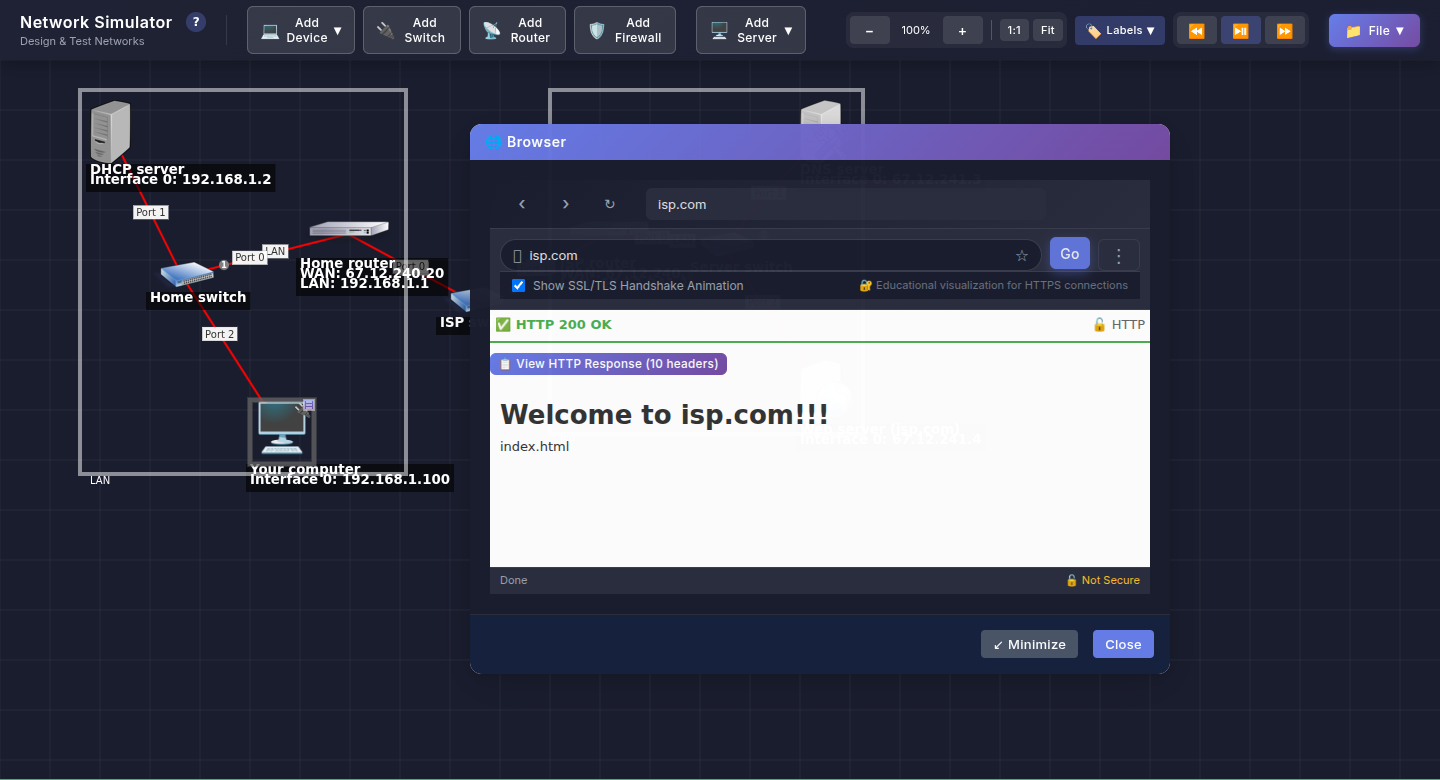Open the Add Server dropdown

[751, 30]
